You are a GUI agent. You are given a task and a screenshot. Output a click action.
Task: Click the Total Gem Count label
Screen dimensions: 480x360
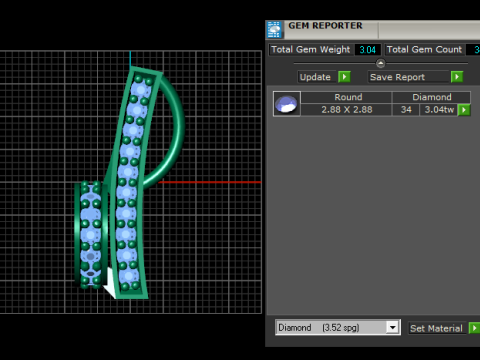(424, 50)
